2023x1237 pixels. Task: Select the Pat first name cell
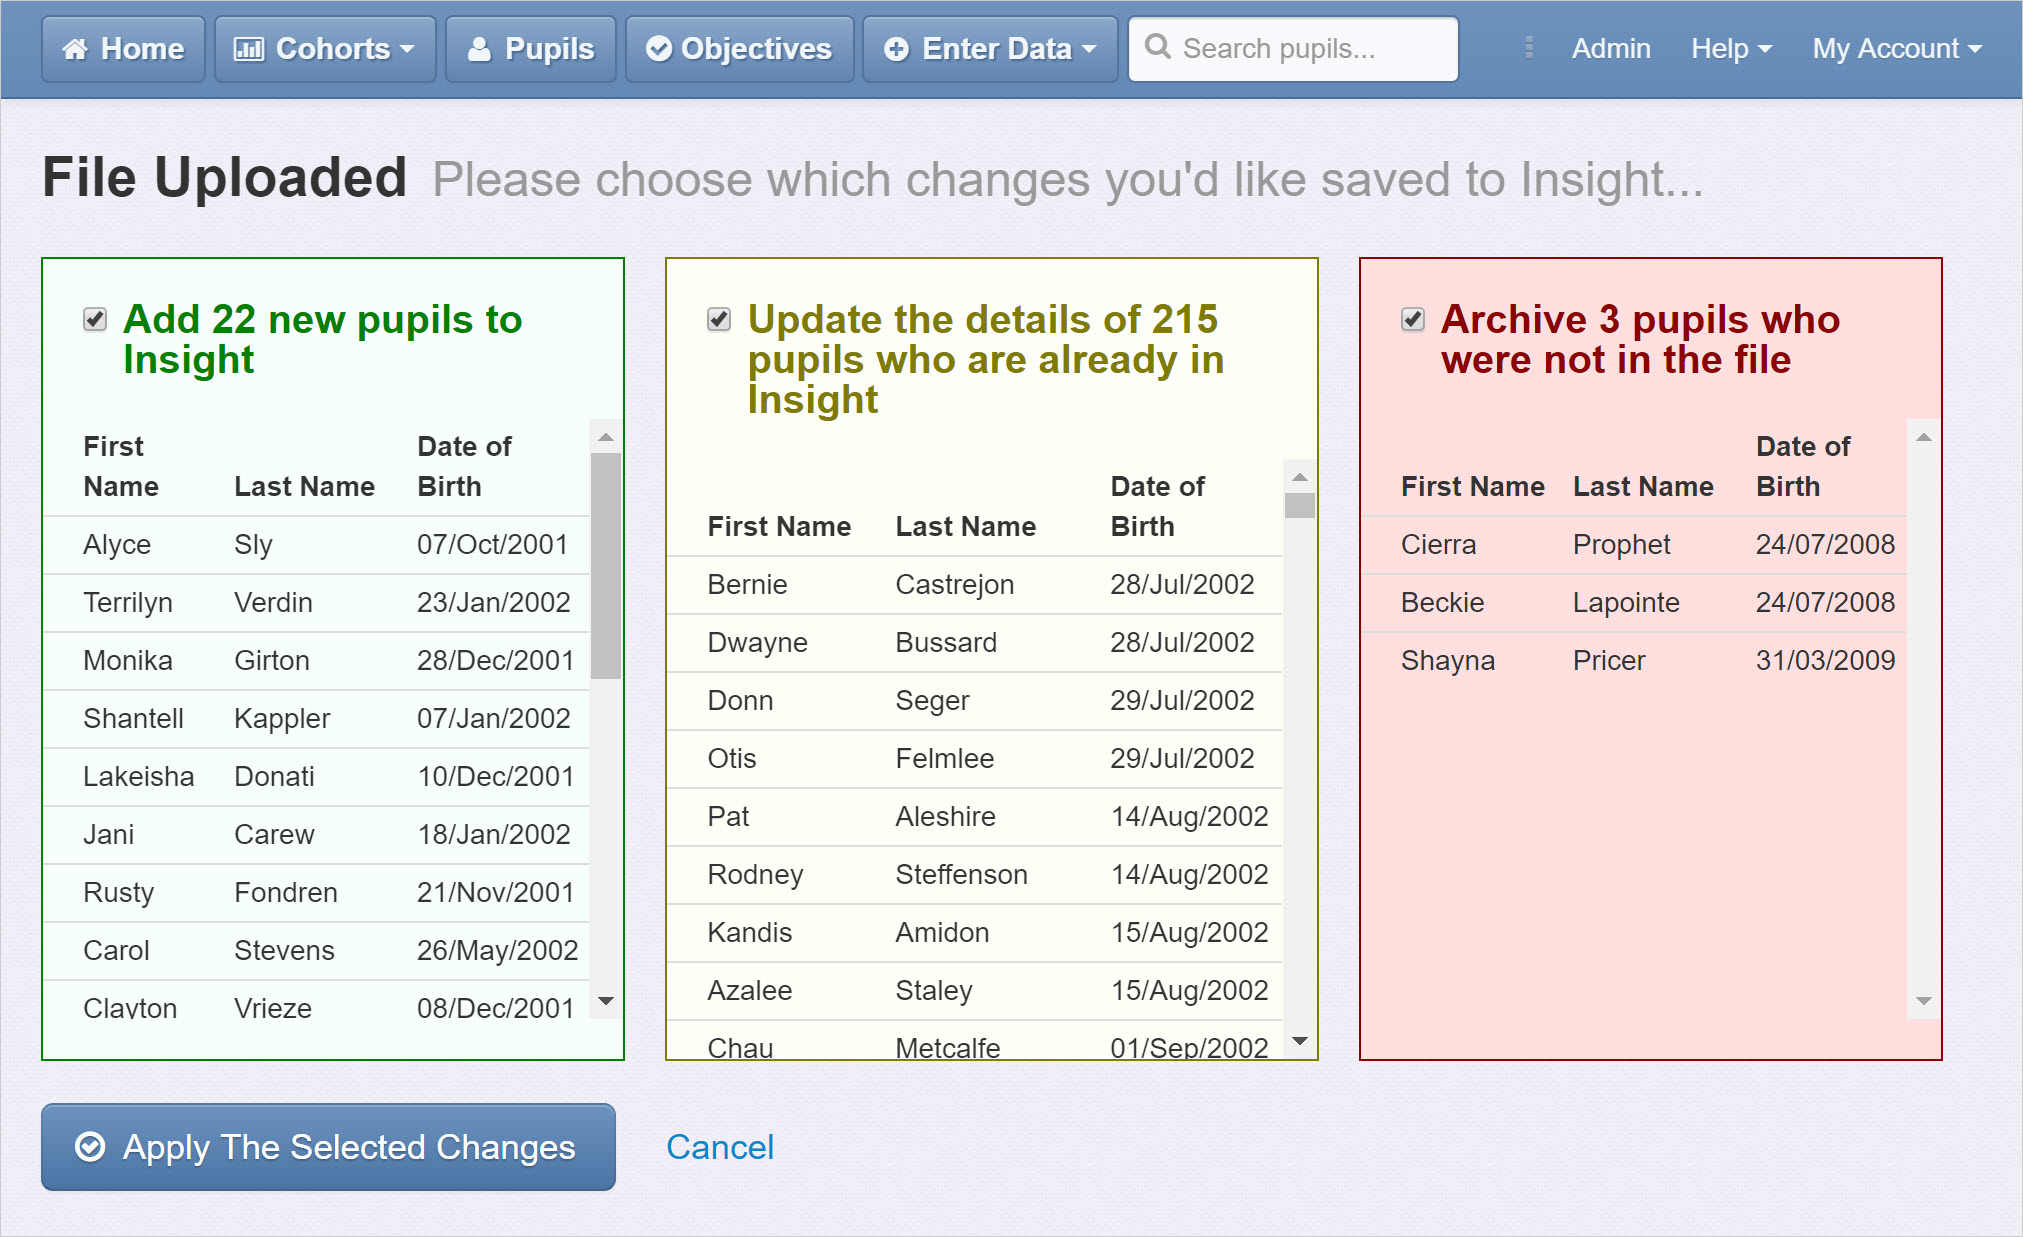[728, 817]
